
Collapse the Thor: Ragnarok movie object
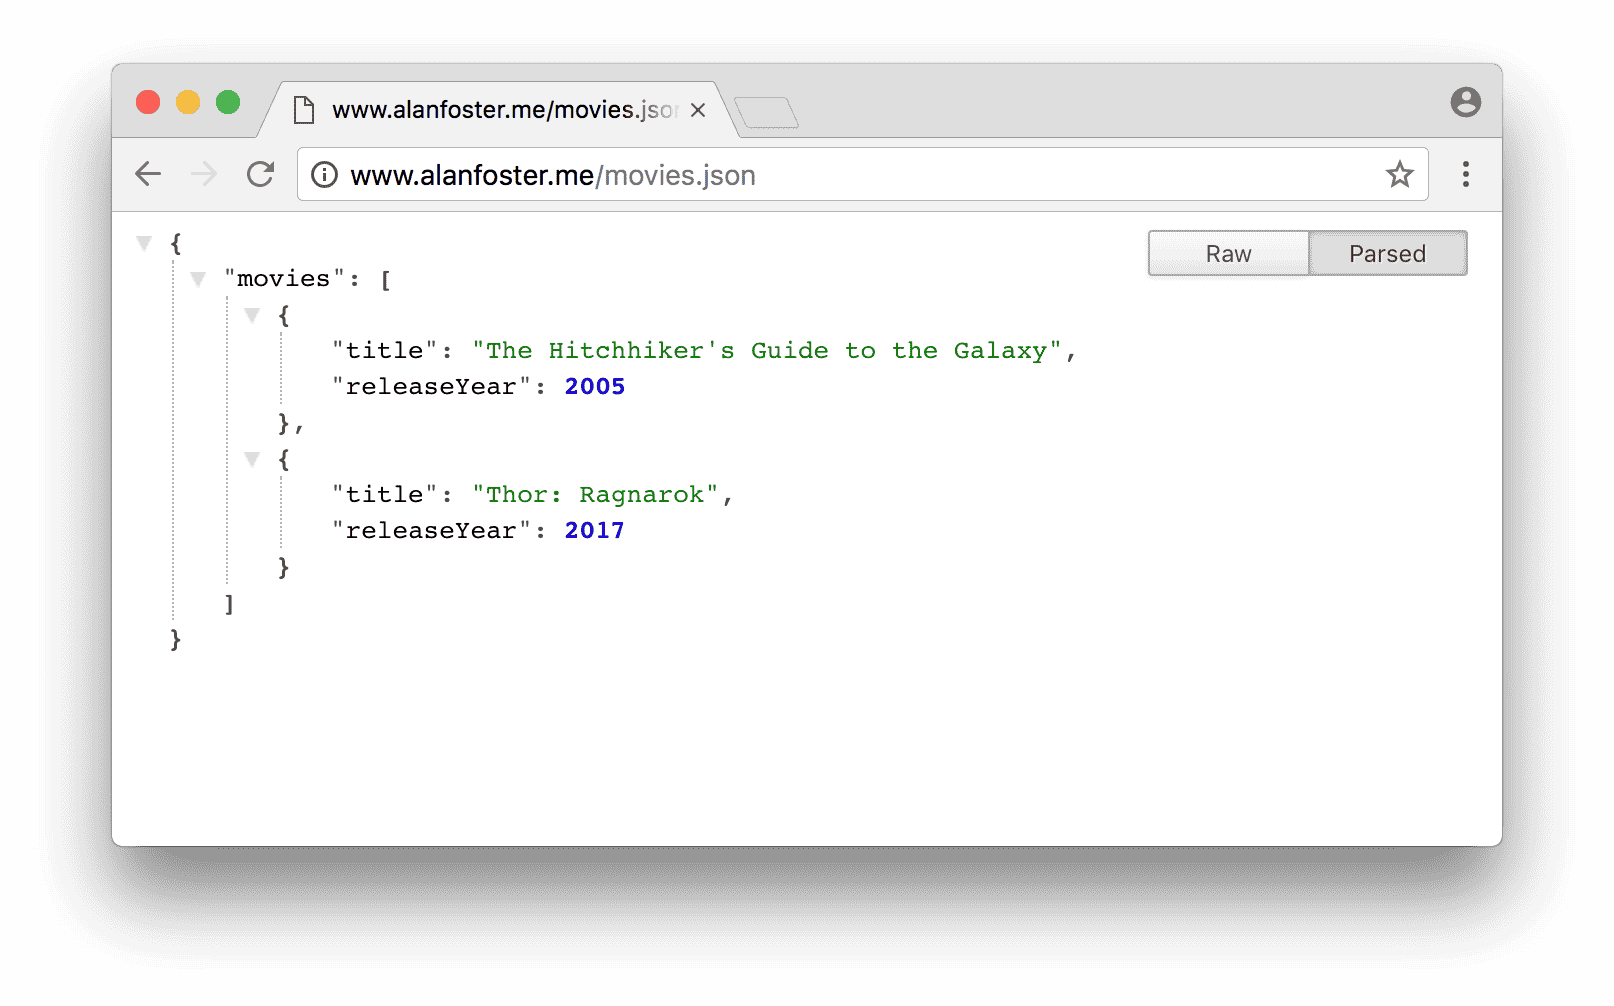(252, 459)
